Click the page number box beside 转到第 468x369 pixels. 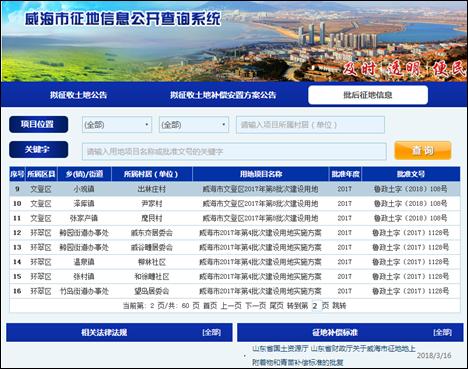click(x=315, y=306)
